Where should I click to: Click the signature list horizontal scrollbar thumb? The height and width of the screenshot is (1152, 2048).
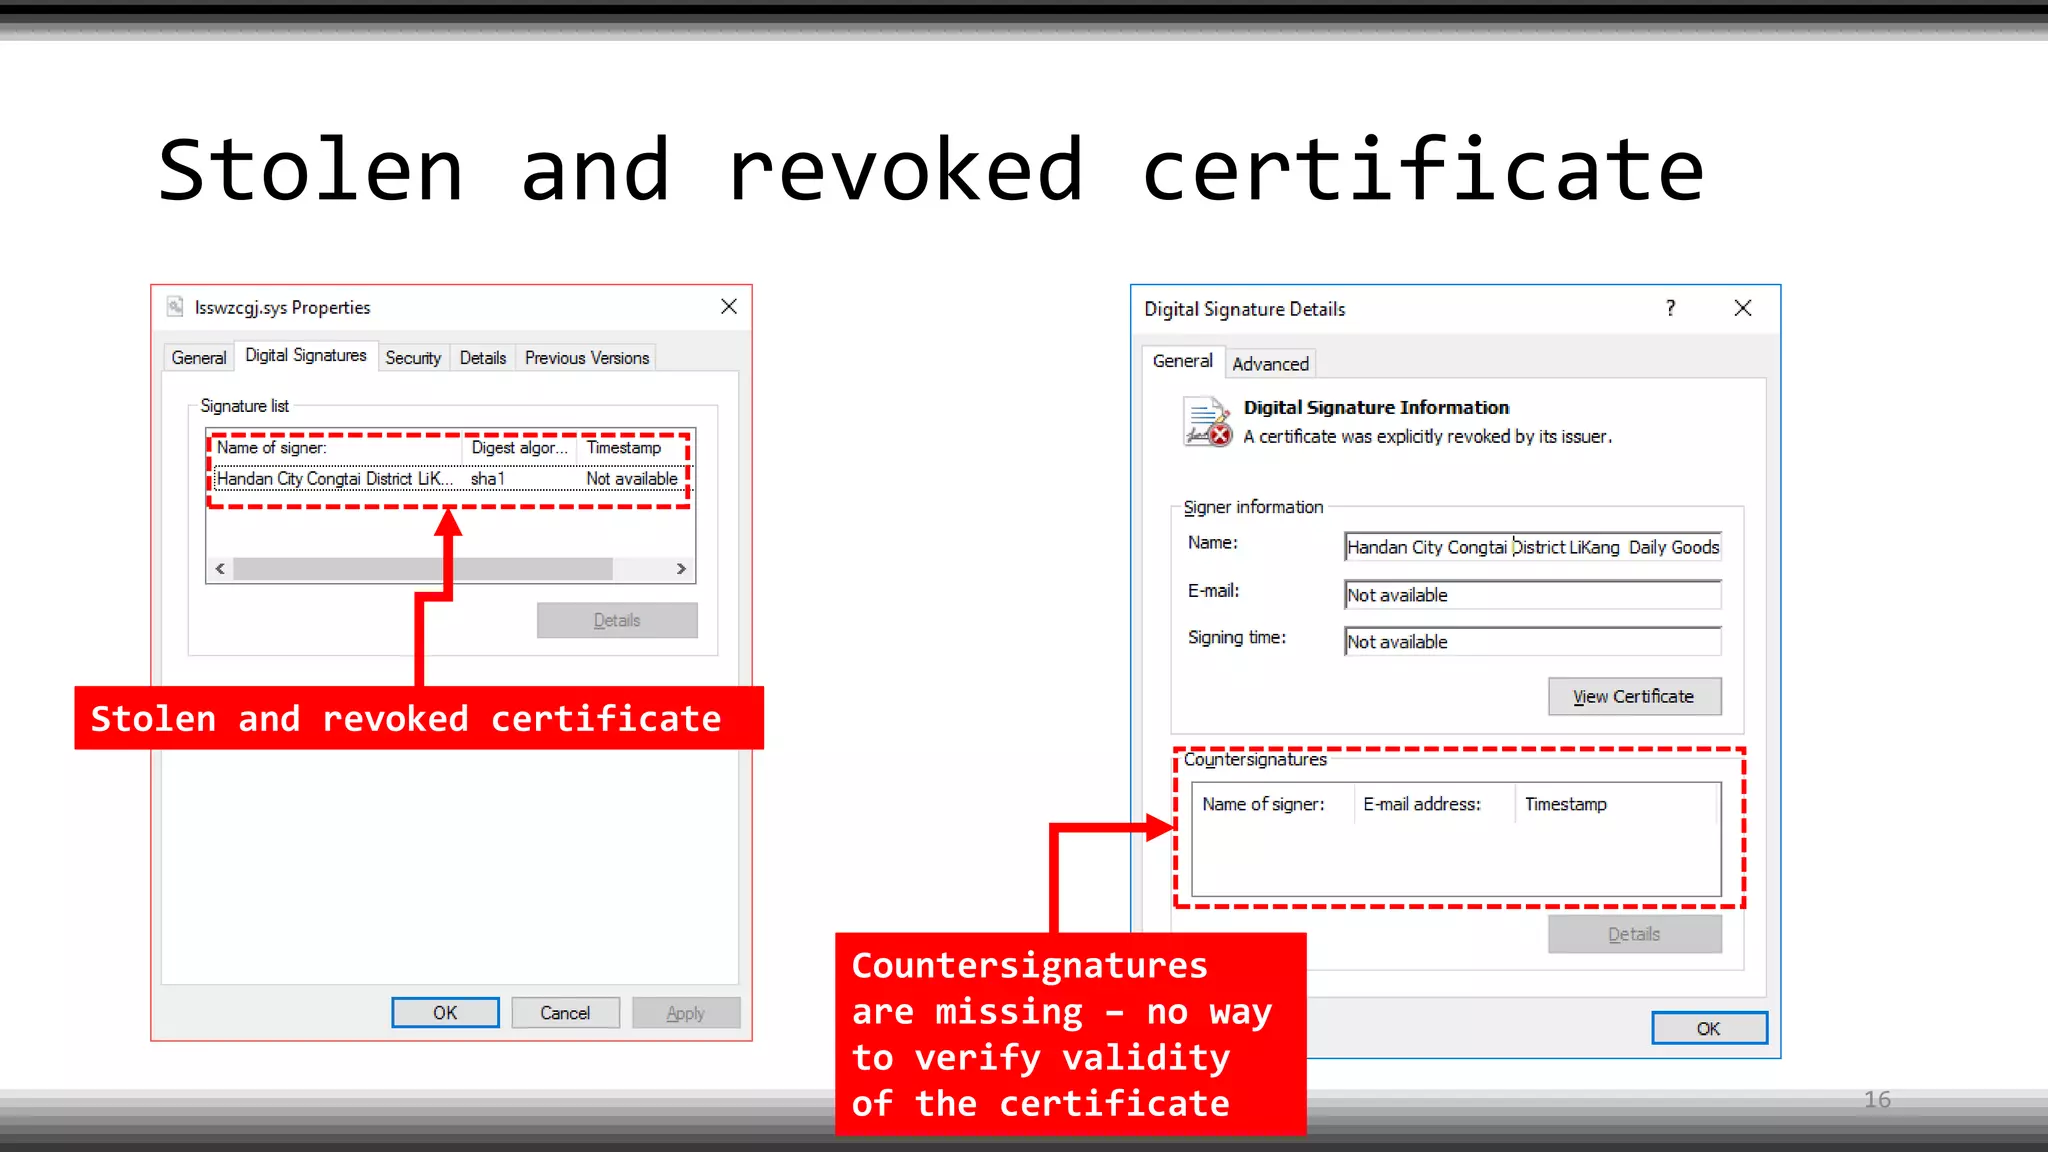(x=423, y=569)
